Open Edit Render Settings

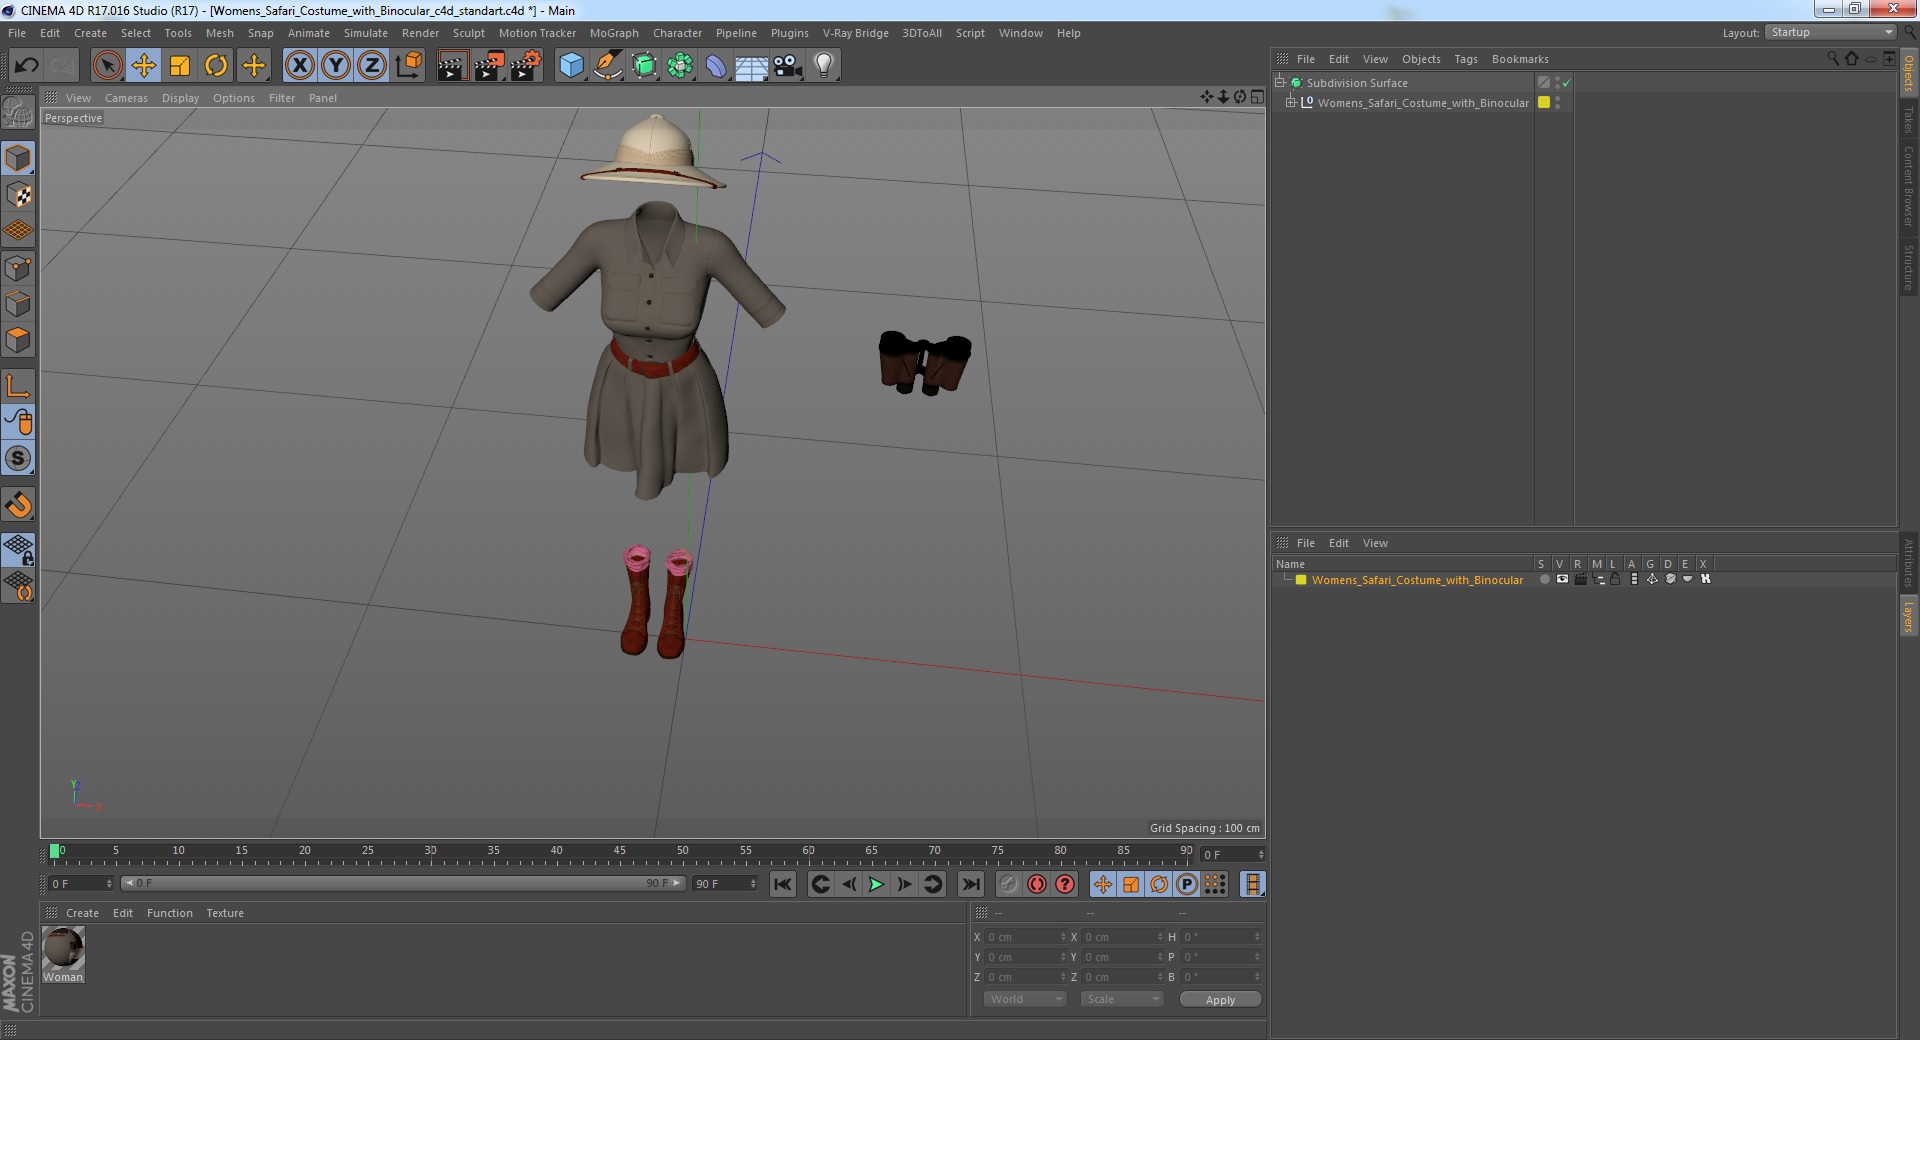coord(525,66)
